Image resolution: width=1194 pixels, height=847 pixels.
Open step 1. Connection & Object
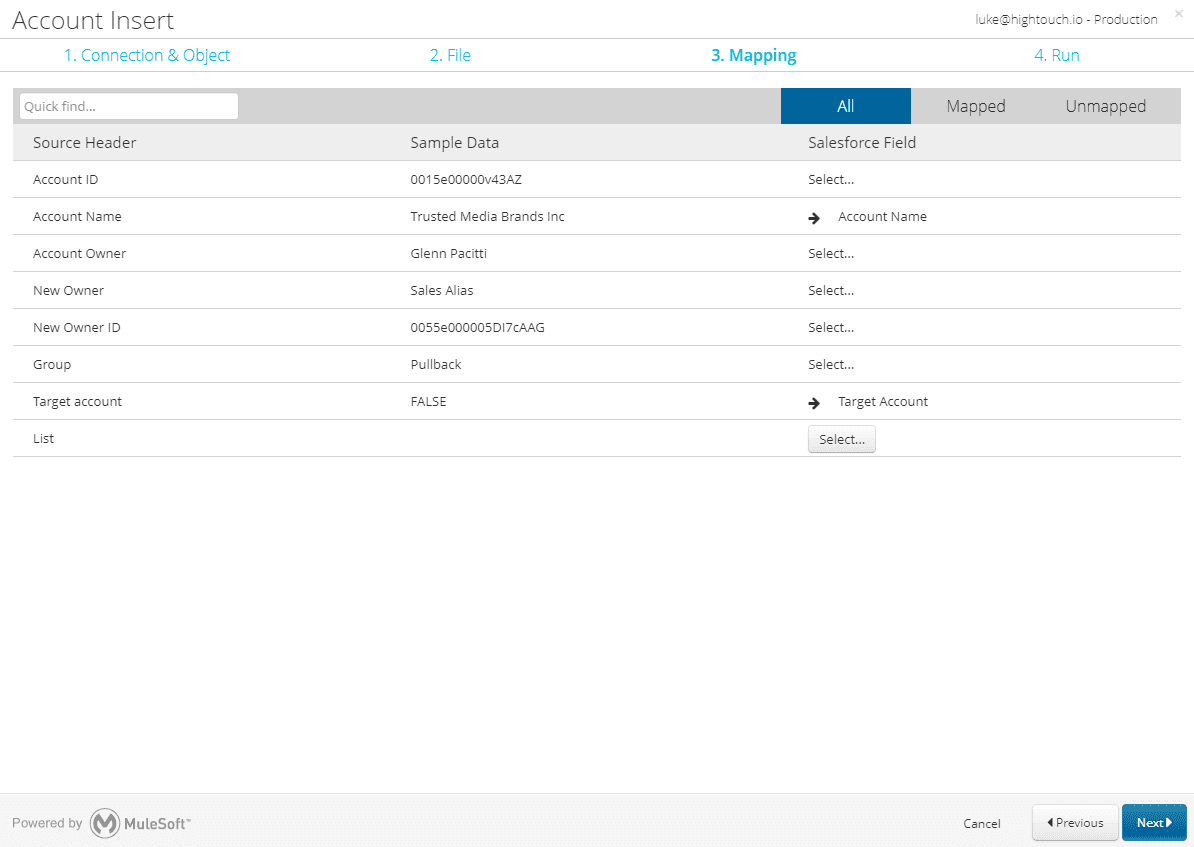pos(147,55)
